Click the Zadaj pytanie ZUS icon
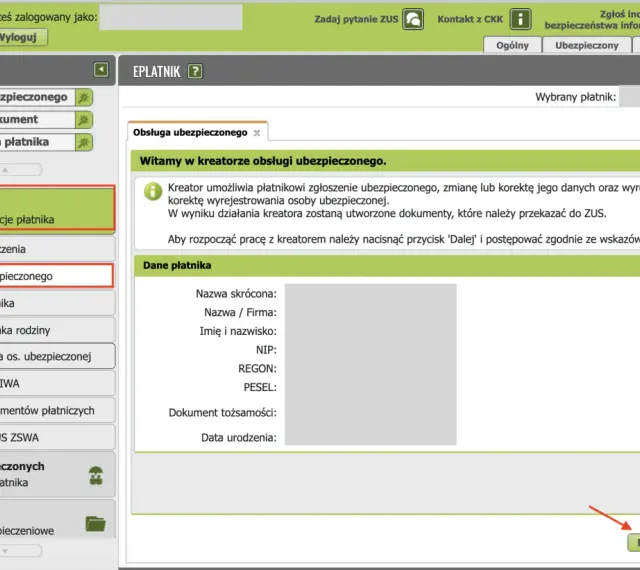Screen dimensions: 640x570 413,19
